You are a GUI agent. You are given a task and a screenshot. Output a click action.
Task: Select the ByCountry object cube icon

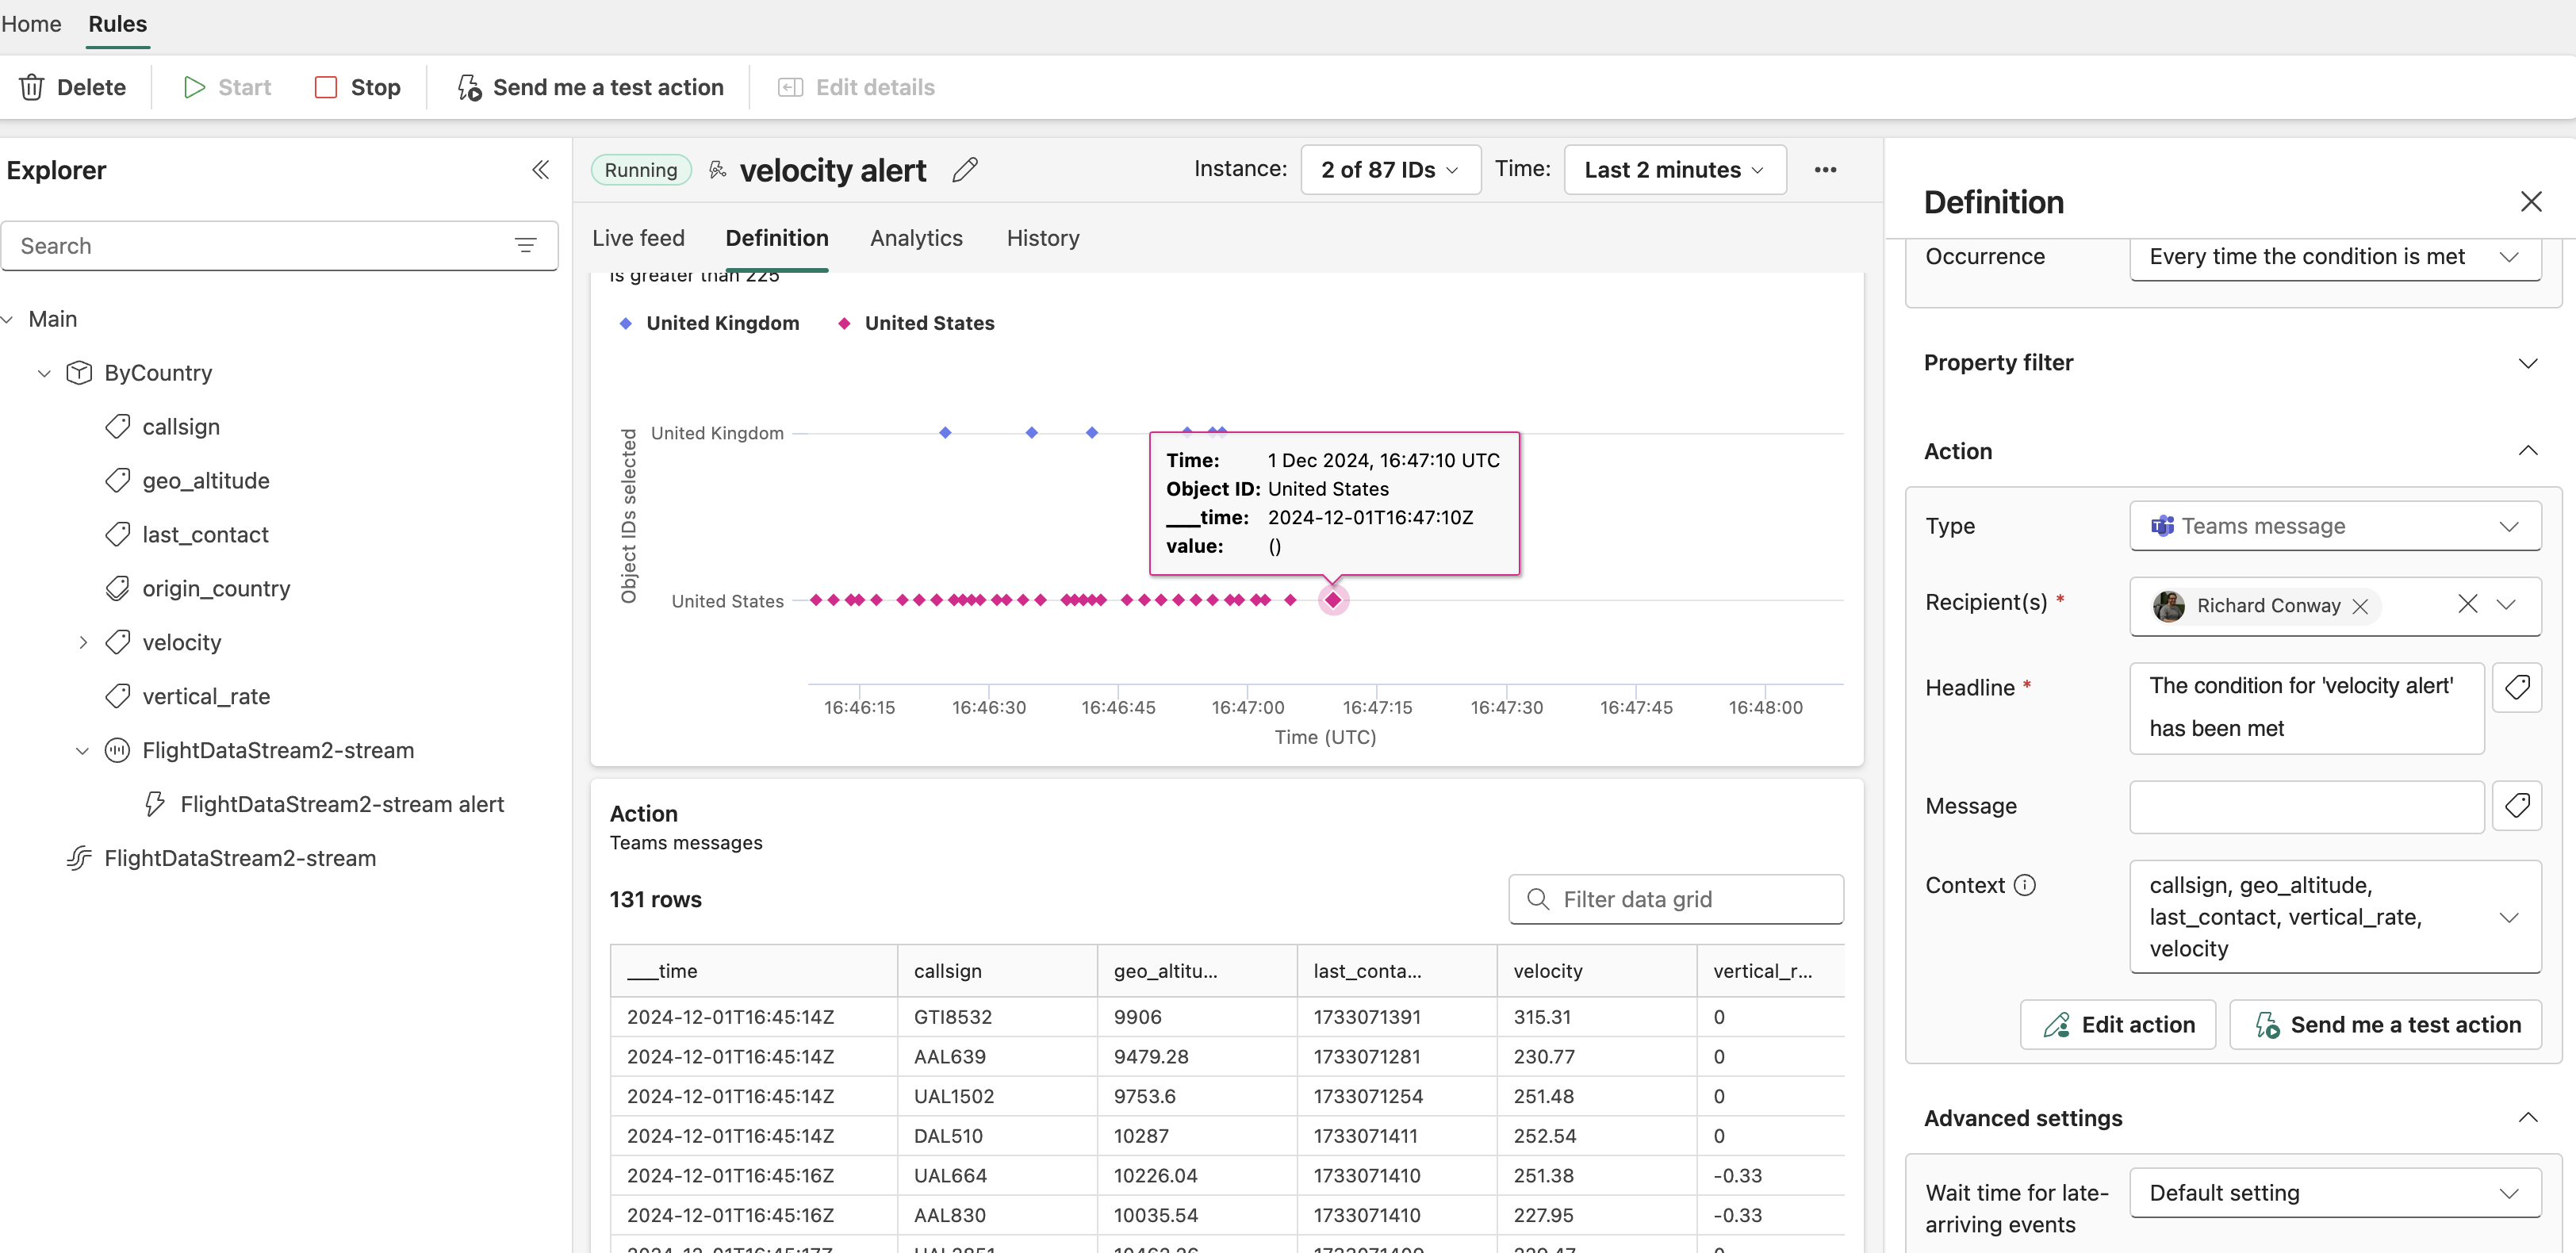coord(79,373)
